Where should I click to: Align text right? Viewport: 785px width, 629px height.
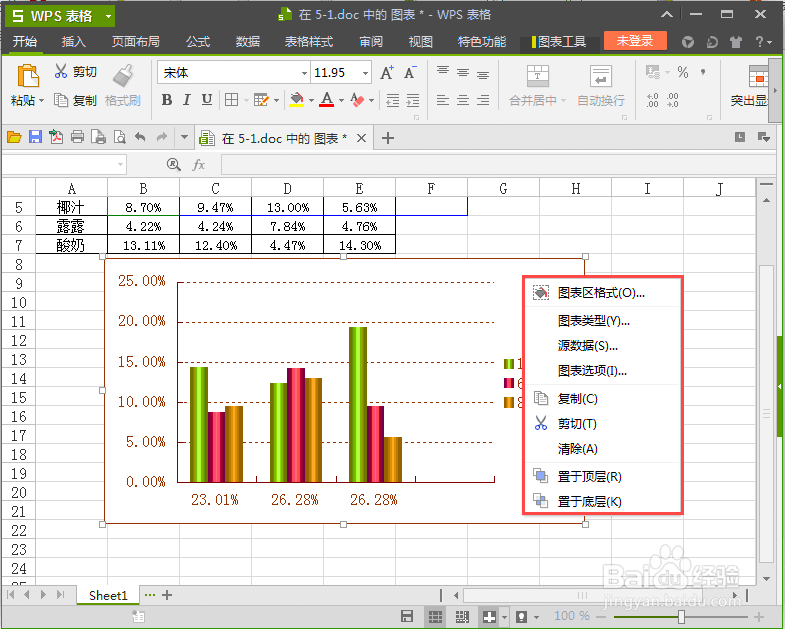click(483, 101)
